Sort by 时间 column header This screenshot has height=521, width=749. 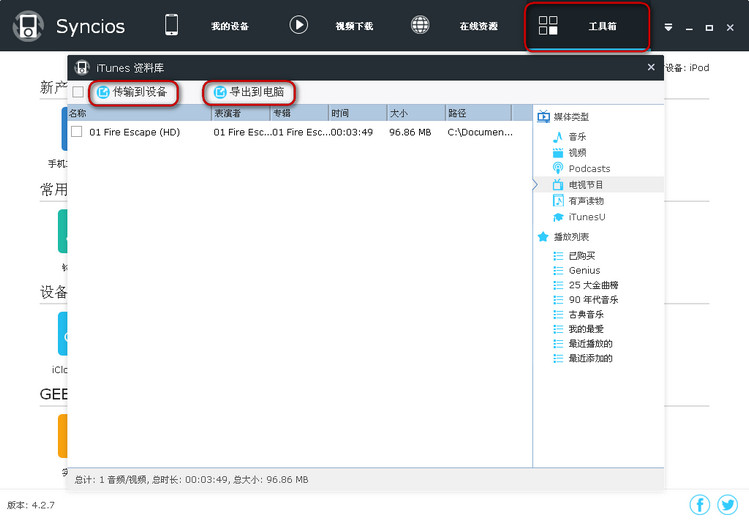point(358,113)
